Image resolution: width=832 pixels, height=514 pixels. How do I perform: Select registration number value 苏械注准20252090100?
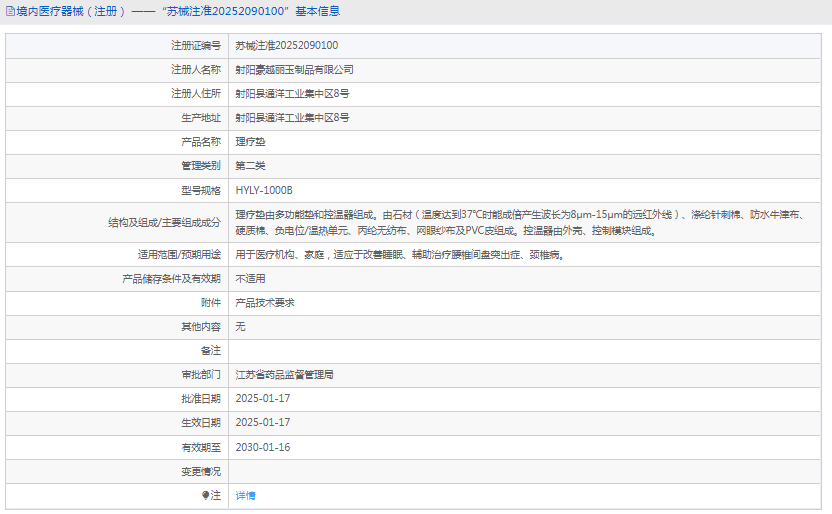(287, 46)
